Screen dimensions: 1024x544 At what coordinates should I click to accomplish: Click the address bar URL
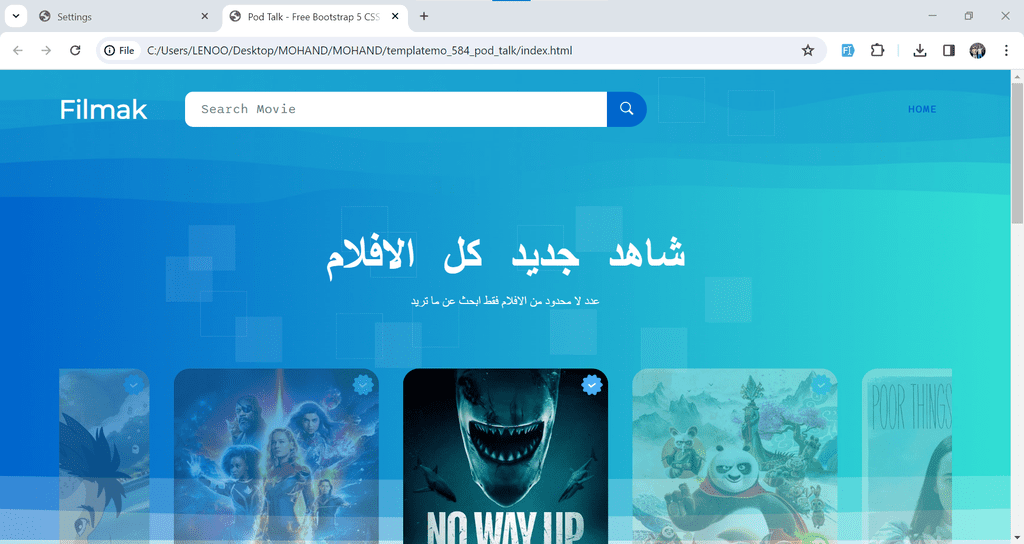pos(359,50)
